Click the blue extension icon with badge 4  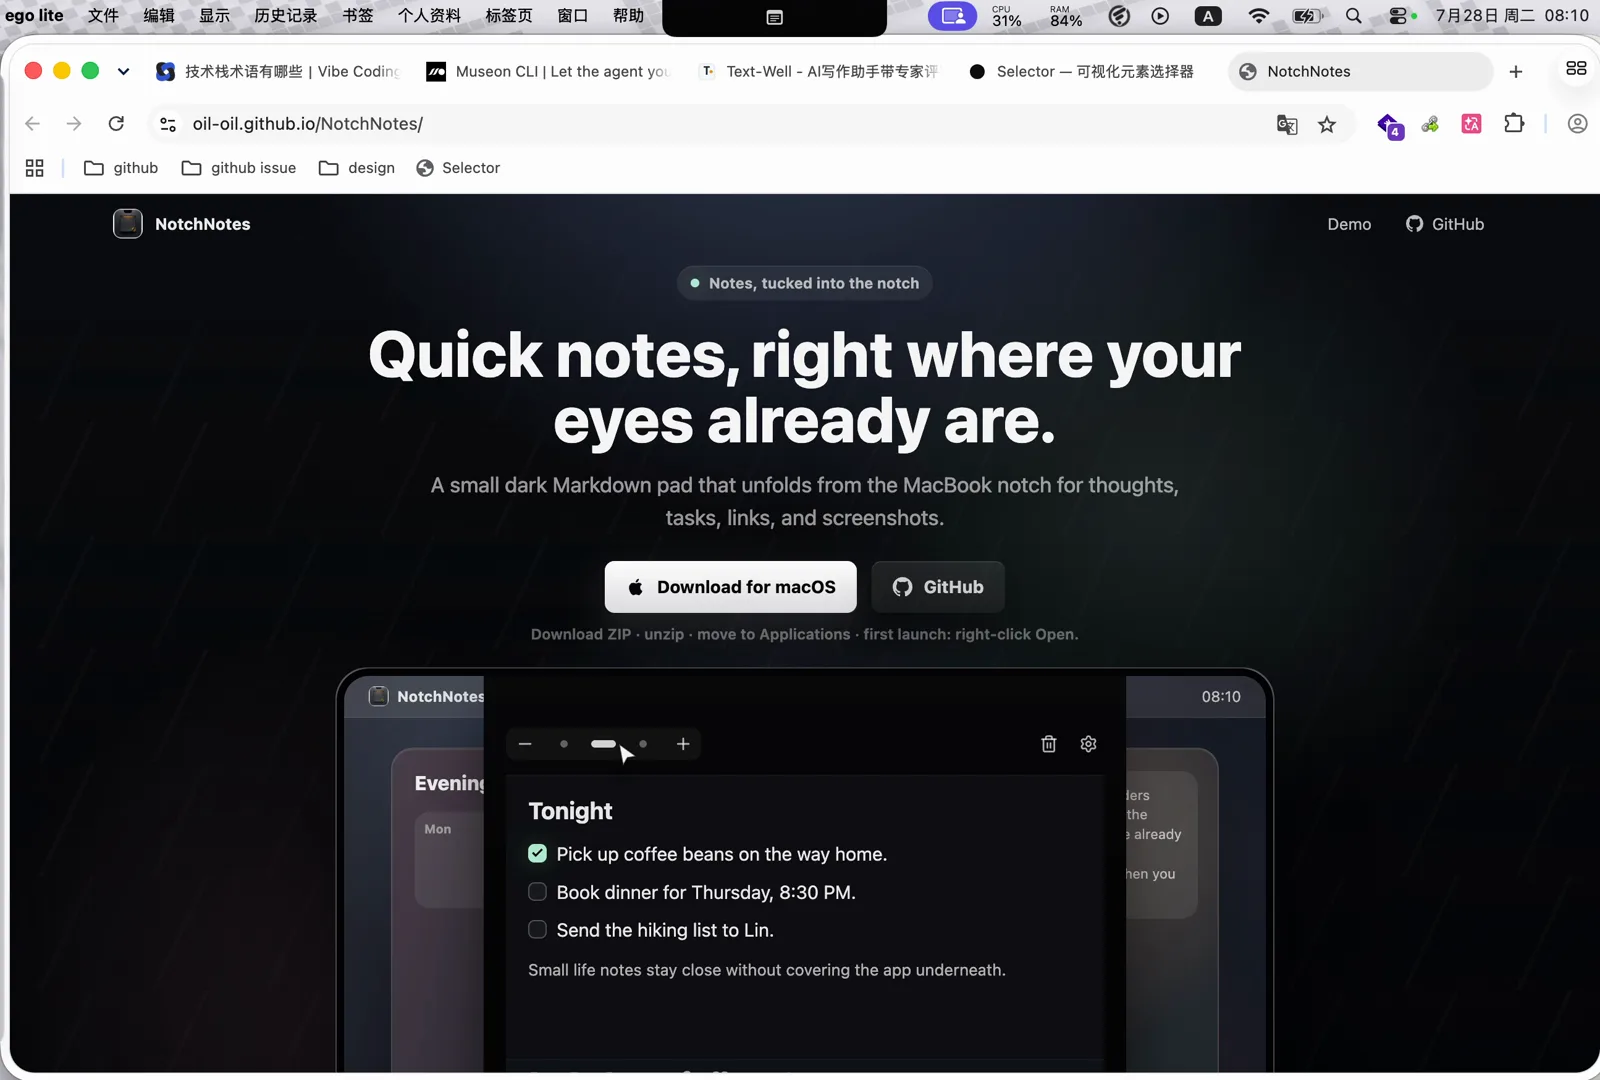1389,125
